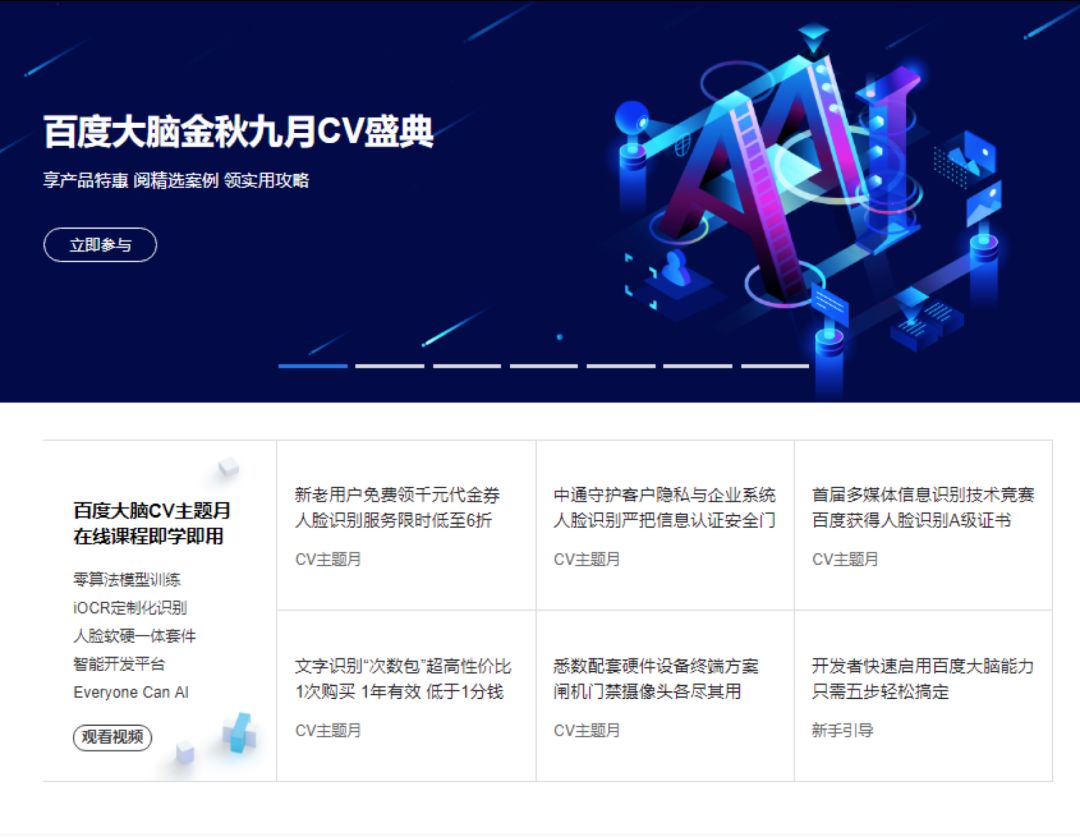
Task: Click the text 只需五步轻松搞定
Action: [880, 691]
